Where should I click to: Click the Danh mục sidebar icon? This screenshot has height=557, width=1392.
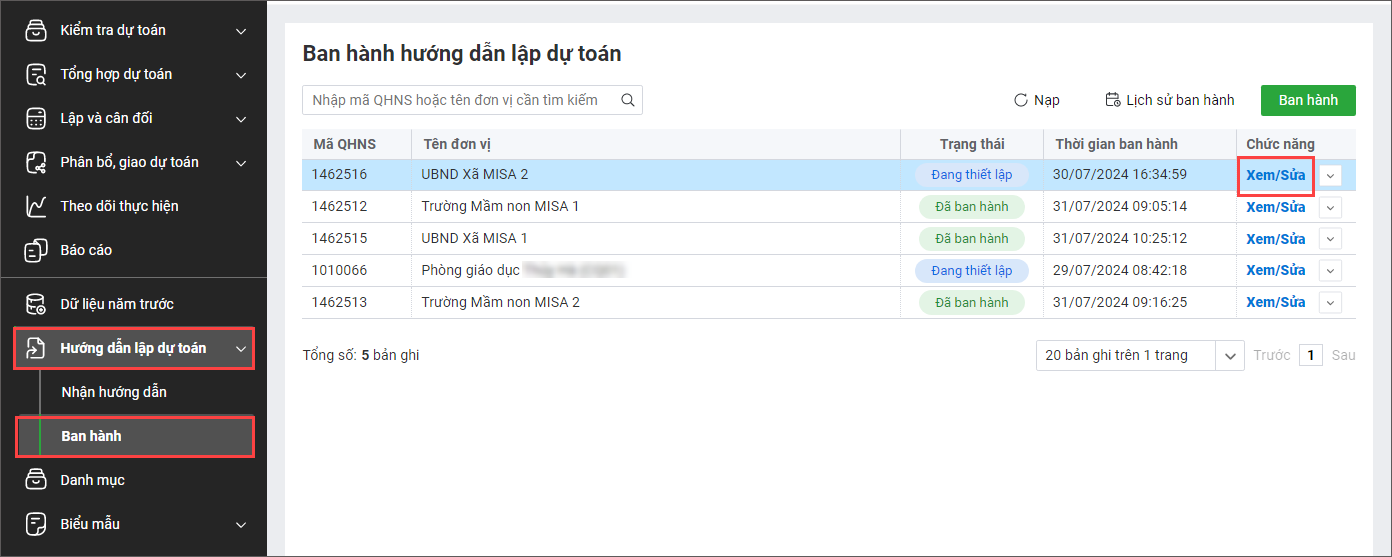click(36, 480)
